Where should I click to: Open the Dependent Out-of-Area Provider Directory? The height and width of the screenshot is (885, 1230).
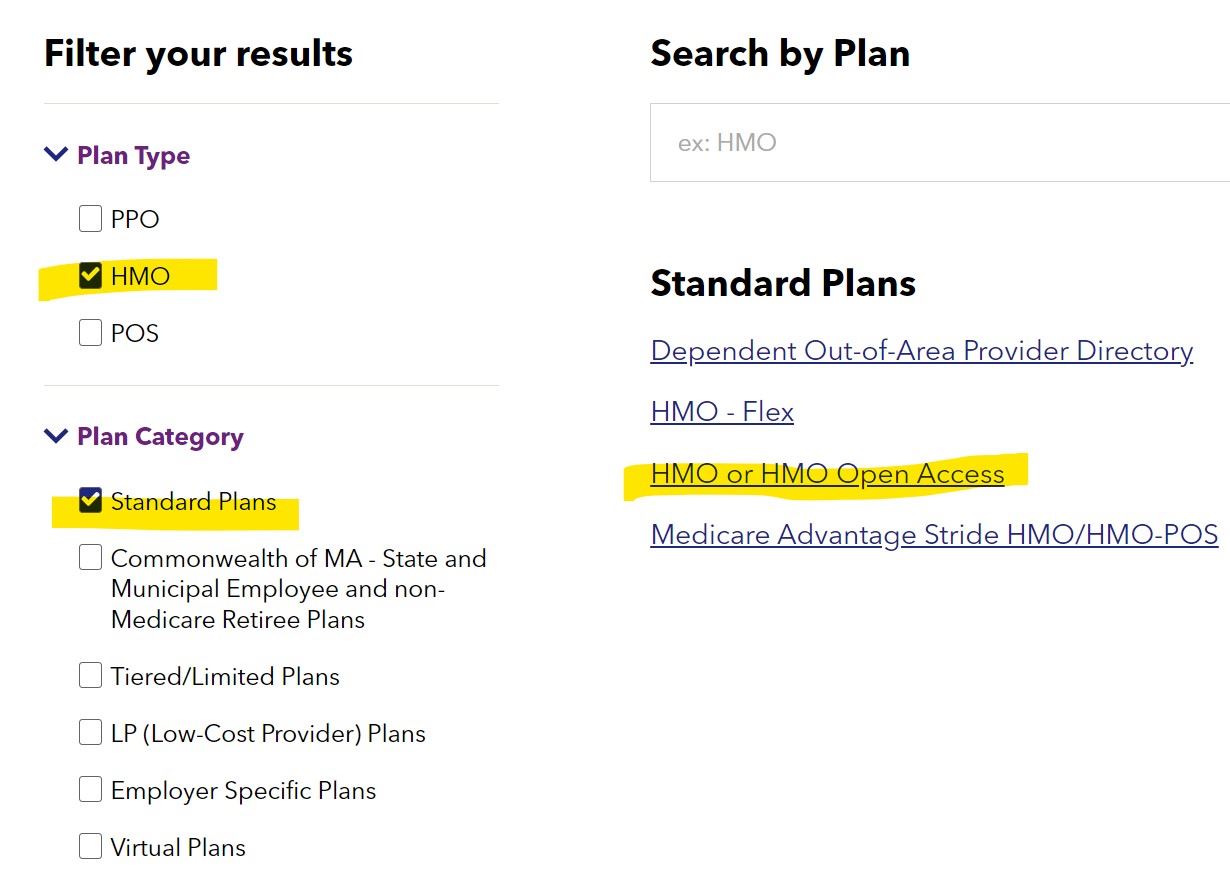coord(921,351)
